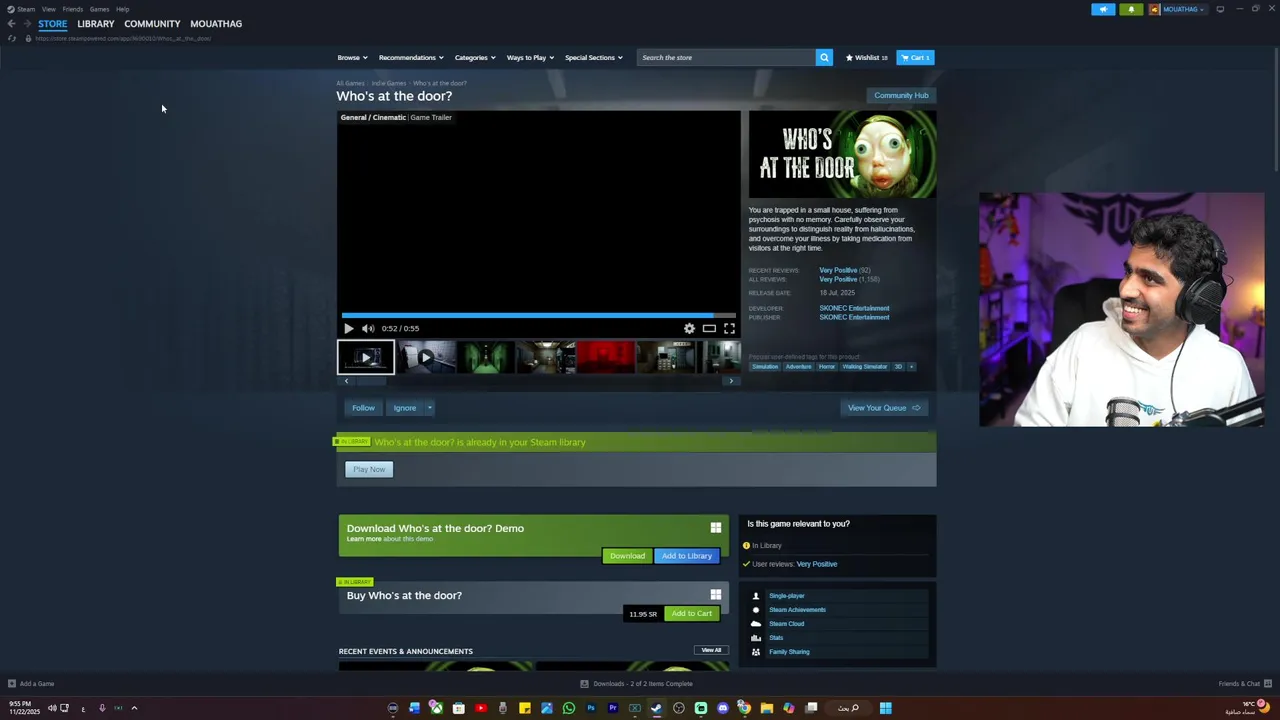
Task: Open WhatsApp from the taskbar
Action: 569,708
